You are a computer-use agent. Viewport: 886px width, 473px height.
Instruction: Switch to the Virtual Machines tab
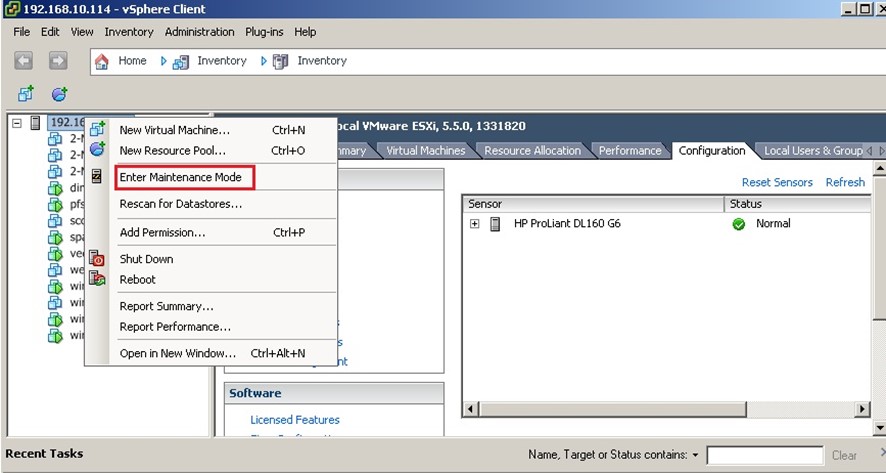[425, 151]
